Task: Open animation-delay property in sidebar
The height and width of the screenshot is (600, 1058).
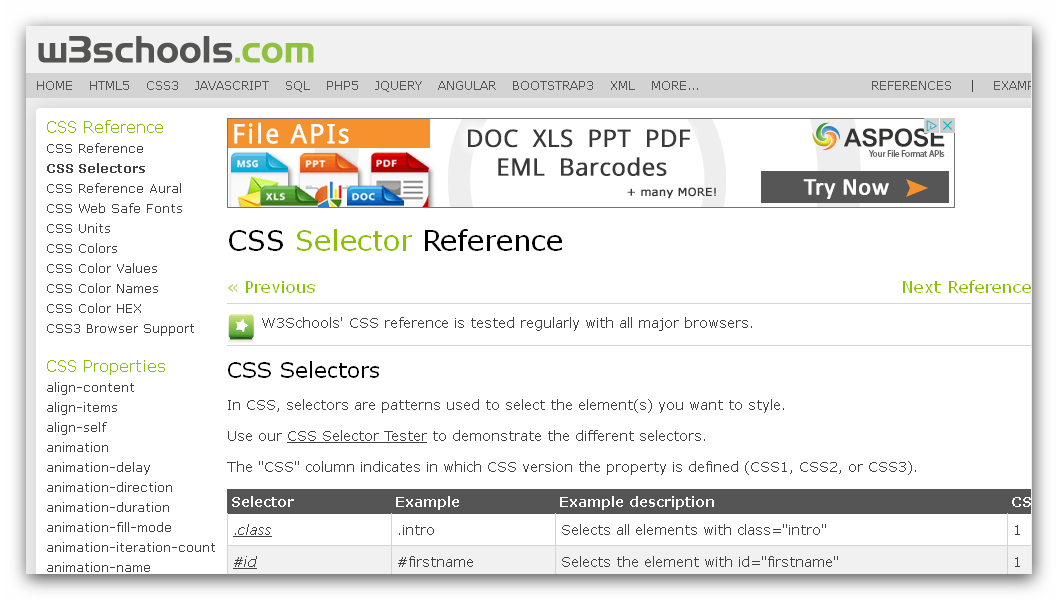Action: coord(99,468)
